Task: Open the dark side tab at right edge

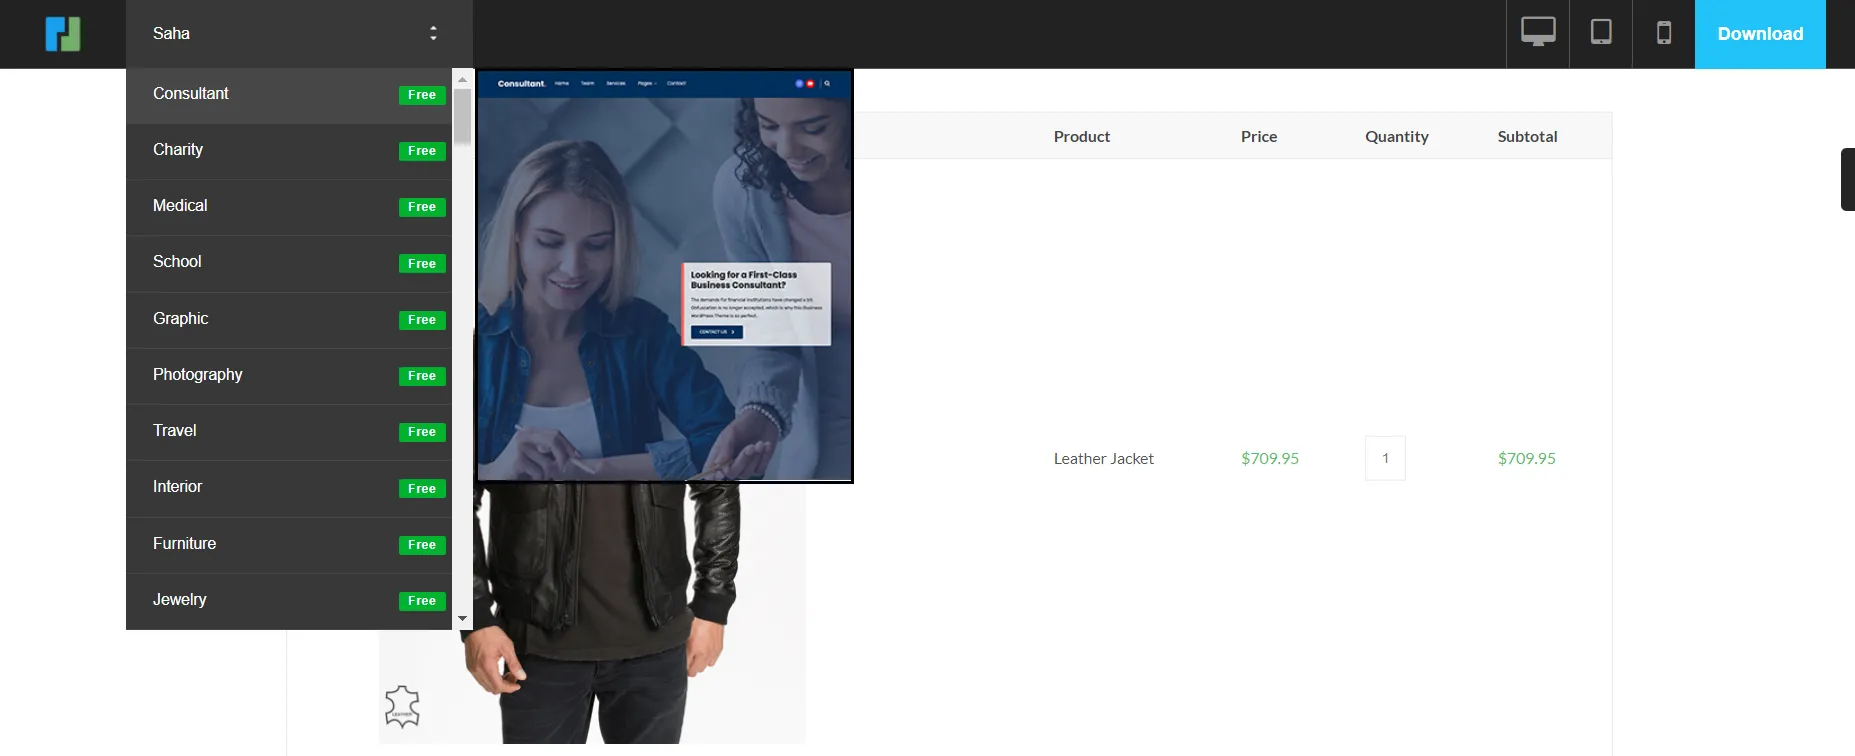Action: click(x=1847, y=180)
